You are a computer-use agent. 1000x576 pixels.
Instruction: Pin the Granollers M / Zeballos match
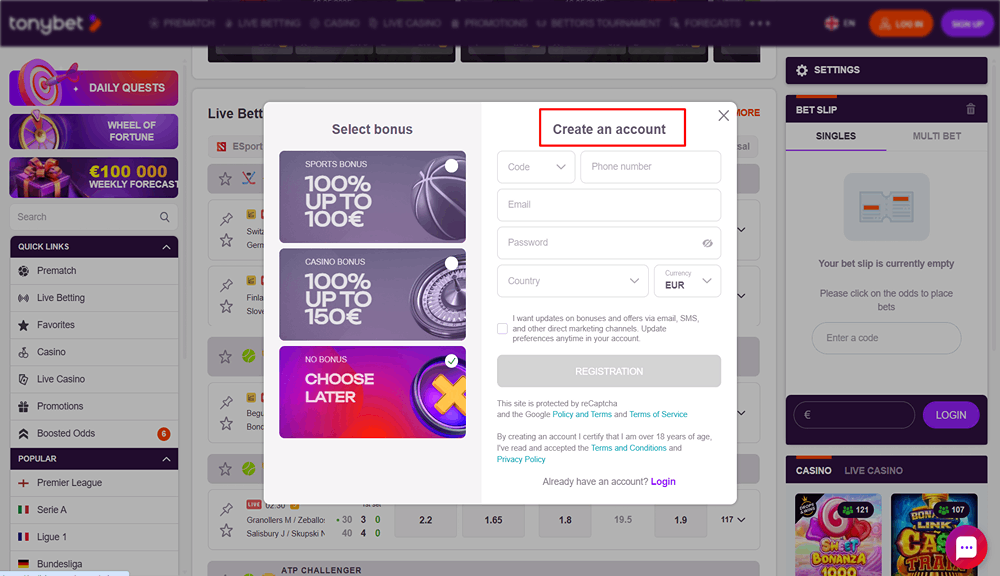pos(226,509)
